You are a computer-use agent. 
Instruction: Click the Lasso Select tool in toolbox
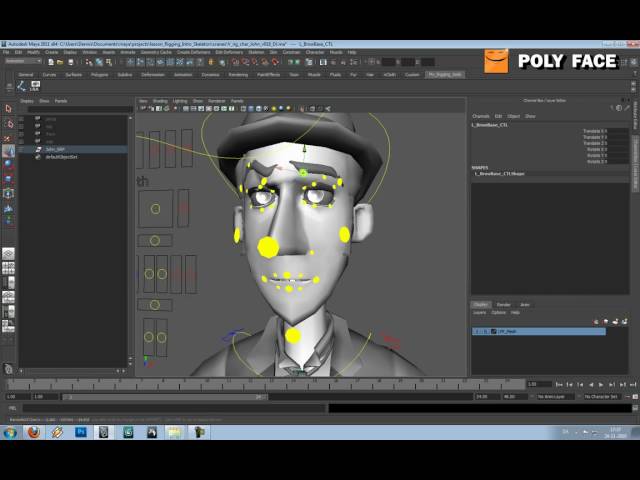click(x=9, y=124)
